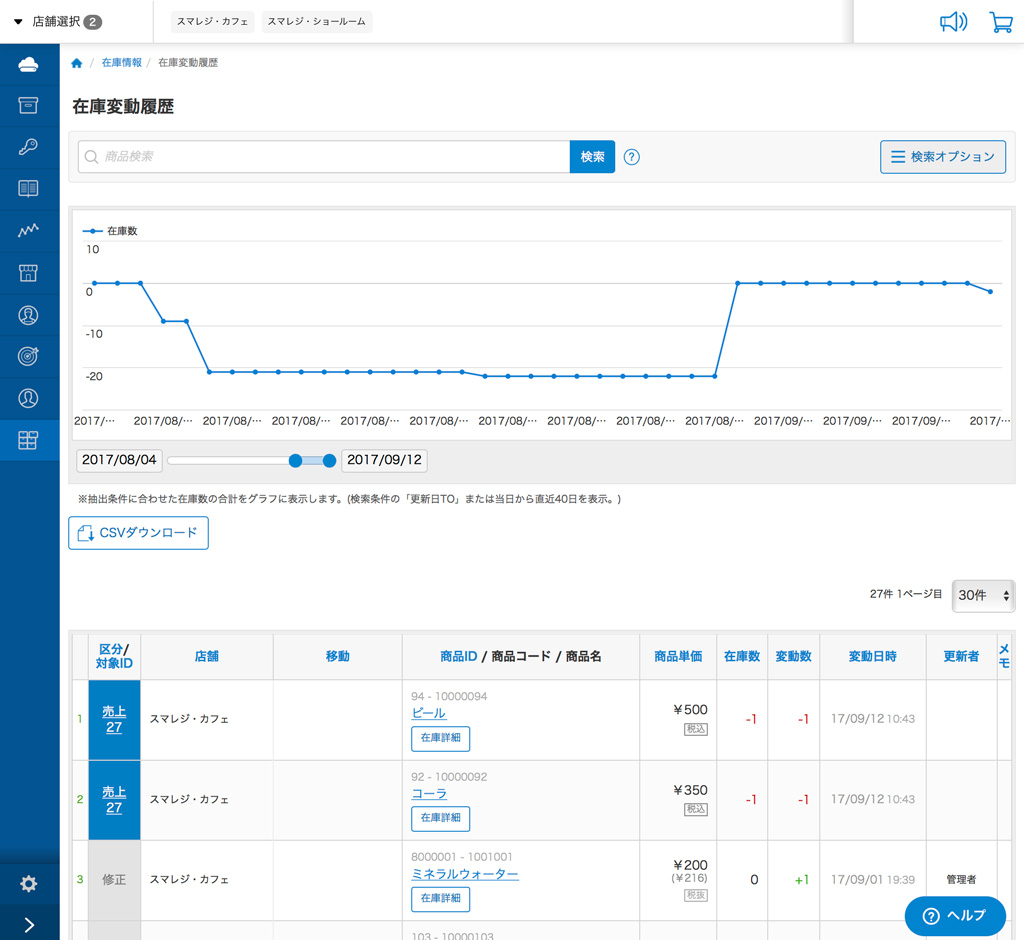1024x940 pixels.
Task: Open the shopping cart icon
Action: (x=1001, y=22)
